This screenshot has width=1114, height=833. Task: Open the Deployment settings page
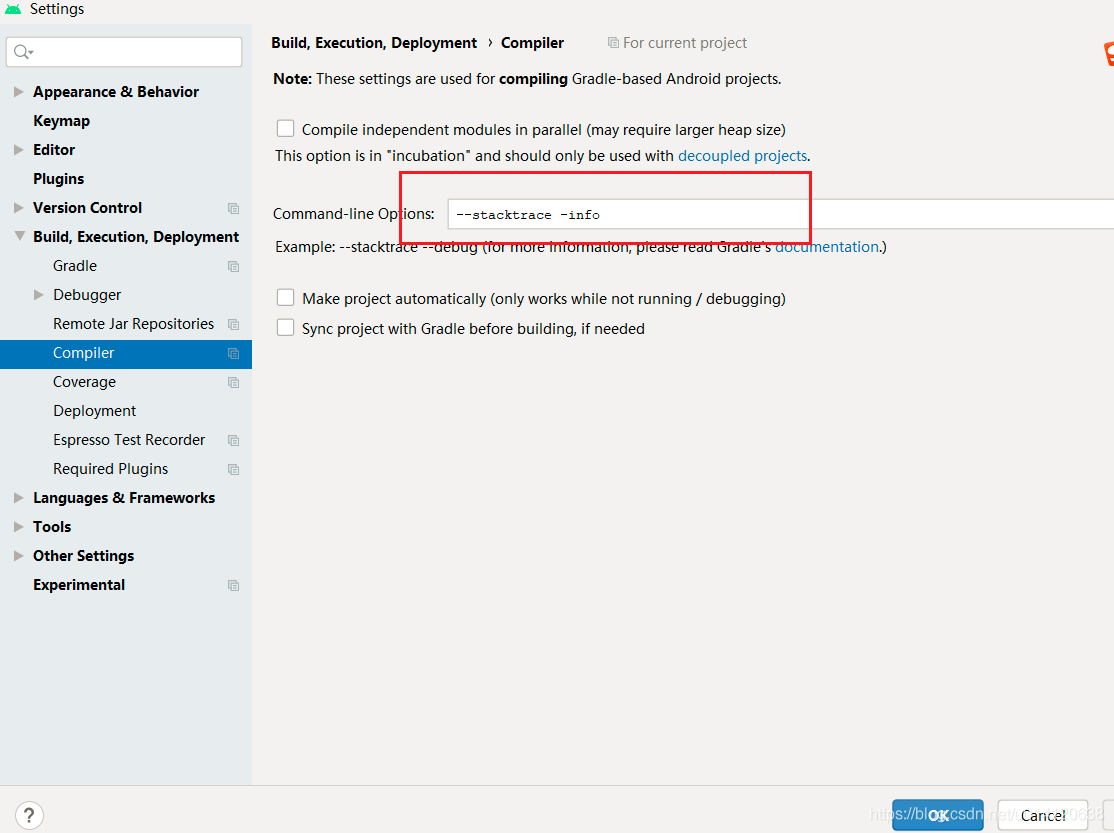[94, 411]
